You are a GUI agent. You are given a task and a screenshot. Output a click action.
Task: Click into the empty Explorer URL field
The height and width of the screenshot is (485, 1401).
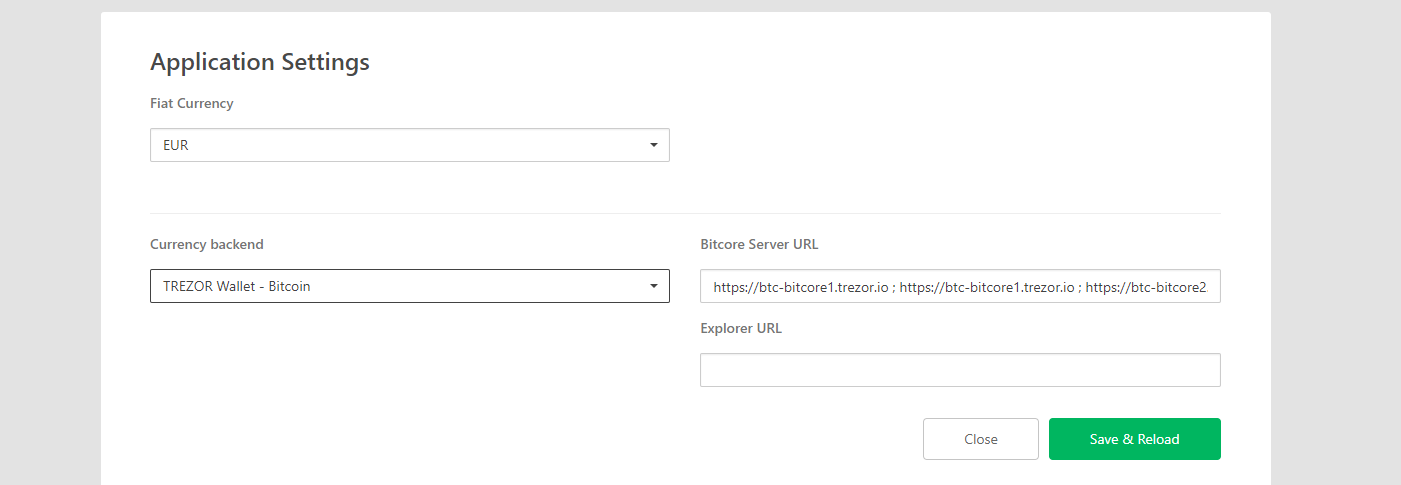coord(960,370)
